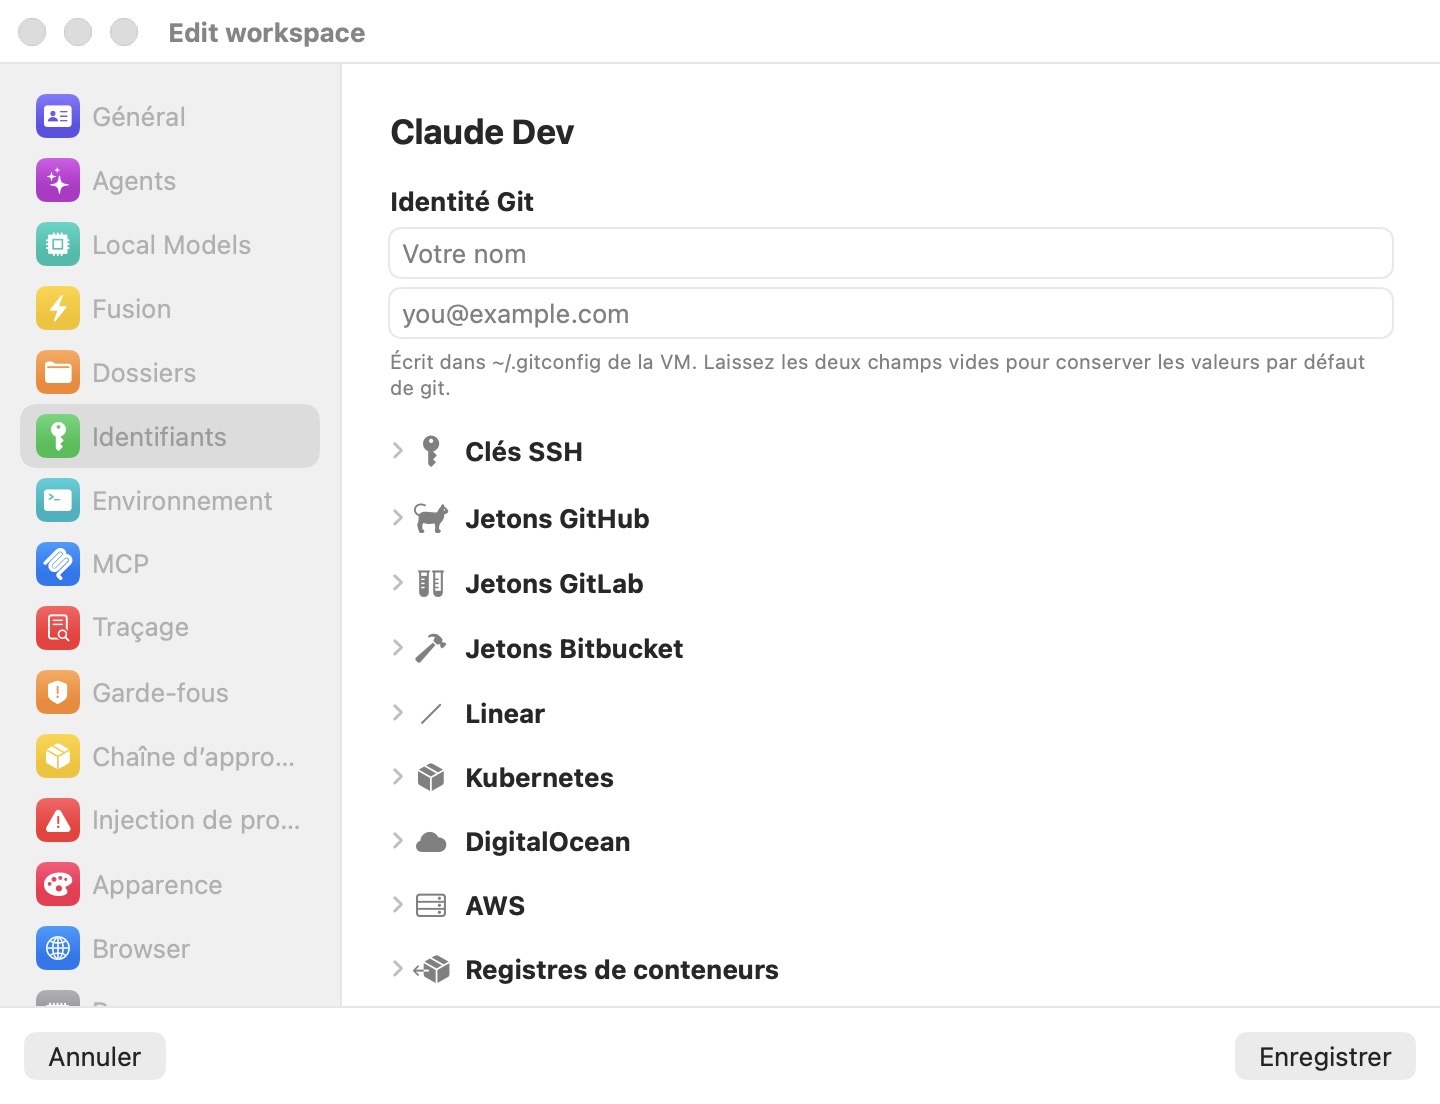The height and width of the screenshot is (1104, 1440).
Task: Open the Dossiers folder icon
Action: tap(58, 372)
